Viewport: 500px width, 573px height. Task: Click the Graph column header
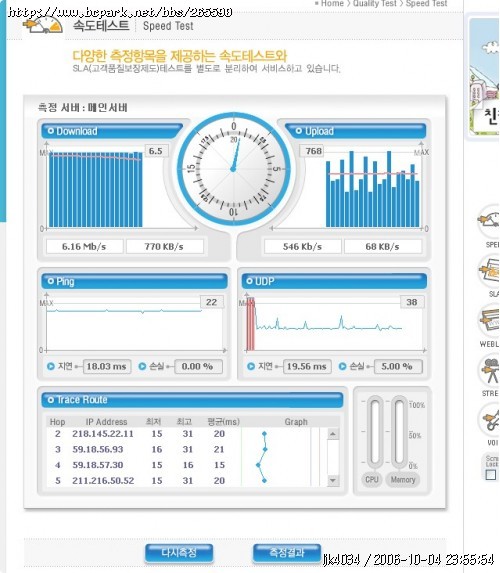[296, 422]
